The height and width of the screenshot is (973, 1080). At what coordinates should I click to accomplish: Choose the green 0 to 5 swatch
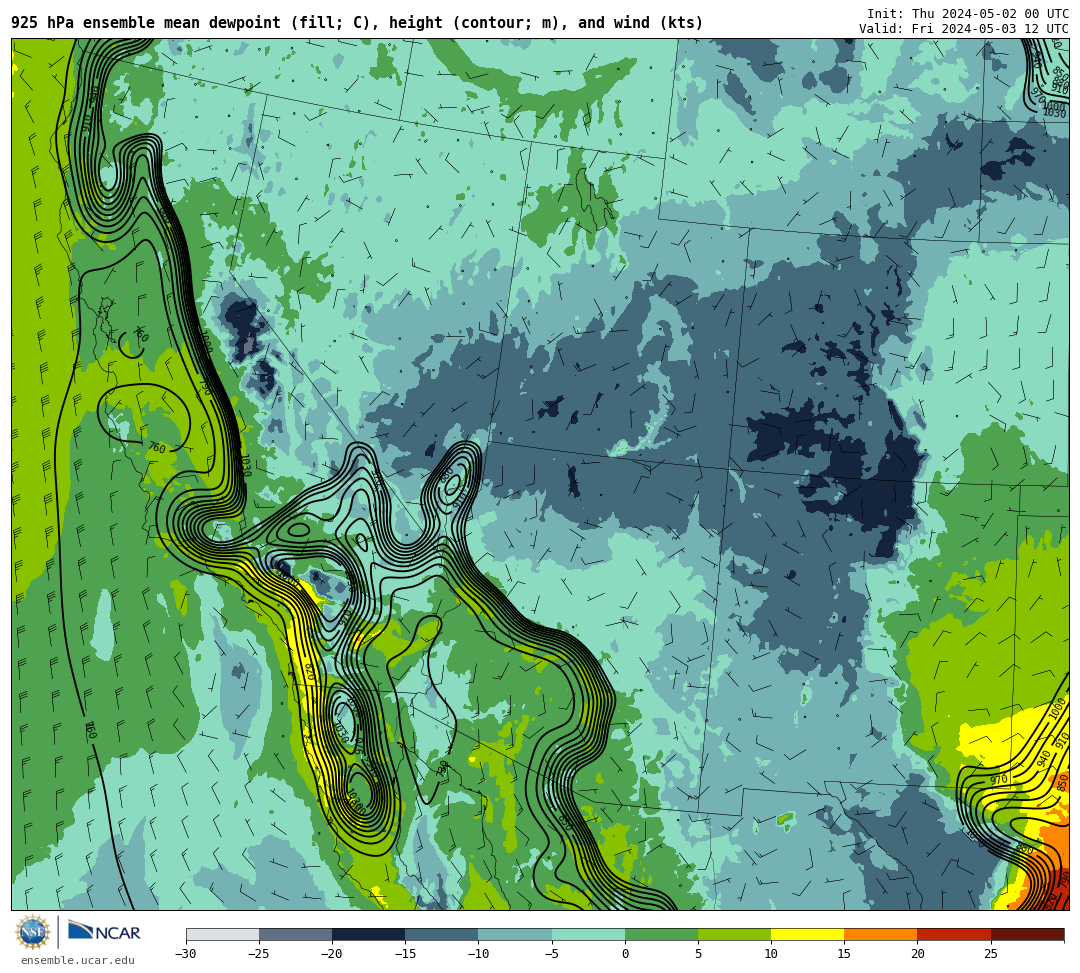coord(661,934)
